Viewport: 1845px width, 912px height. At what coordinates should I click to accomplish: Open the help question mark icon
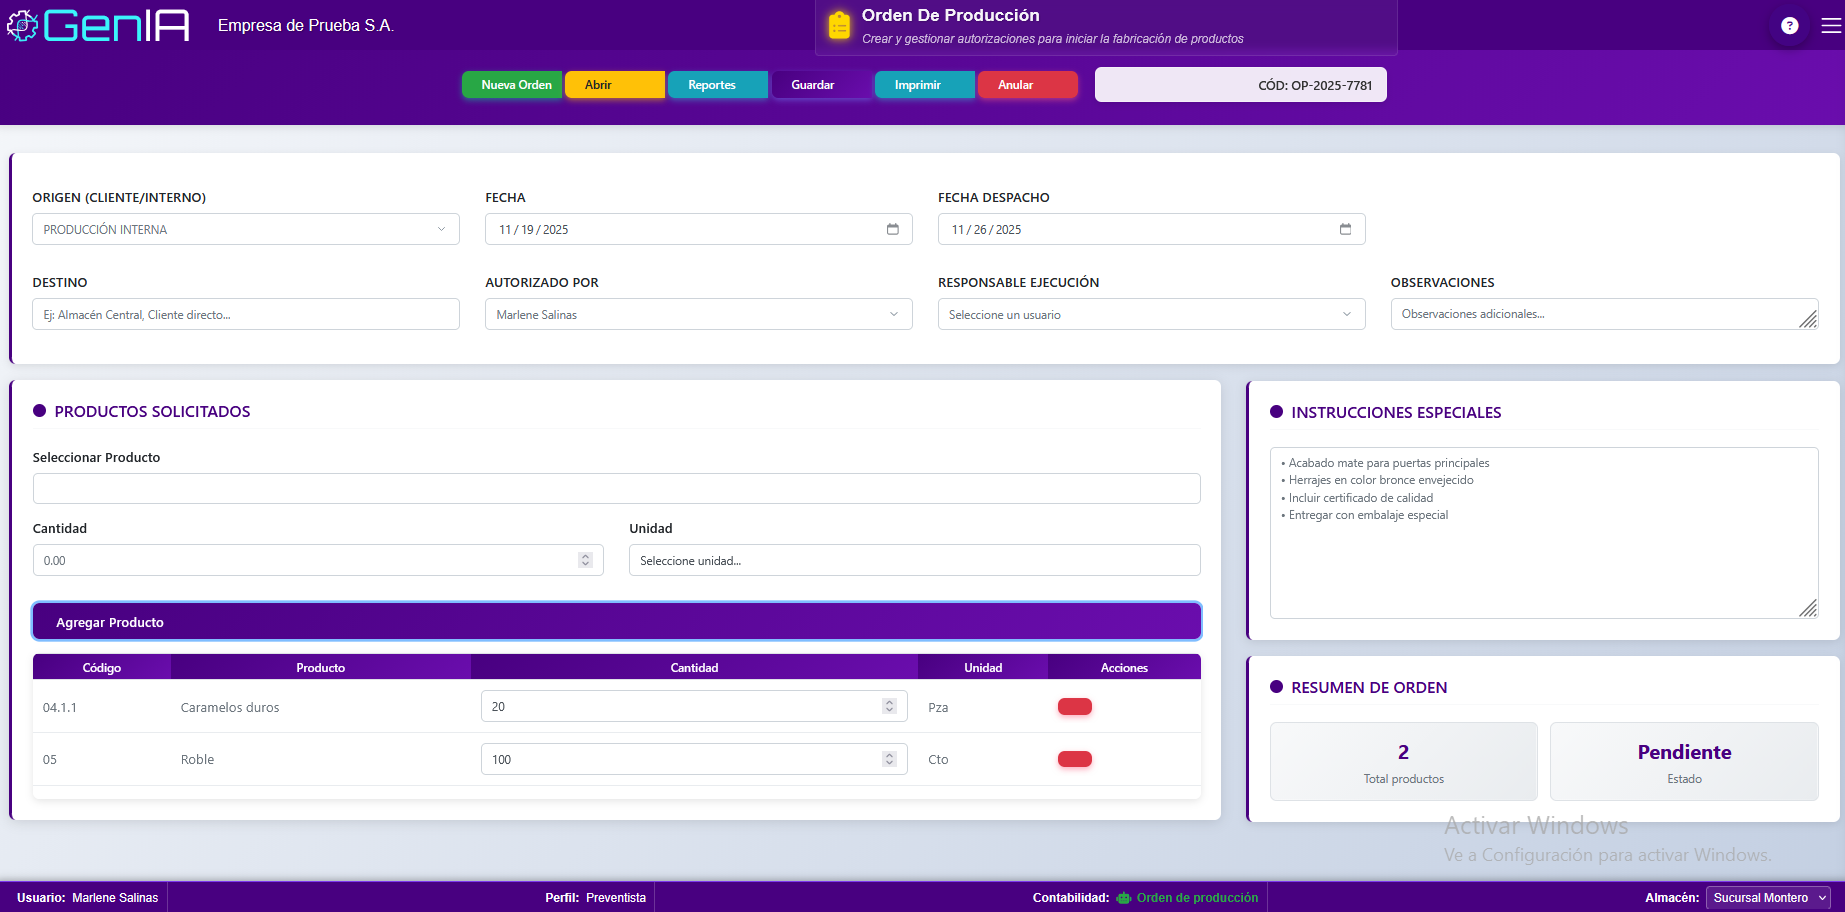[1790, 26]
